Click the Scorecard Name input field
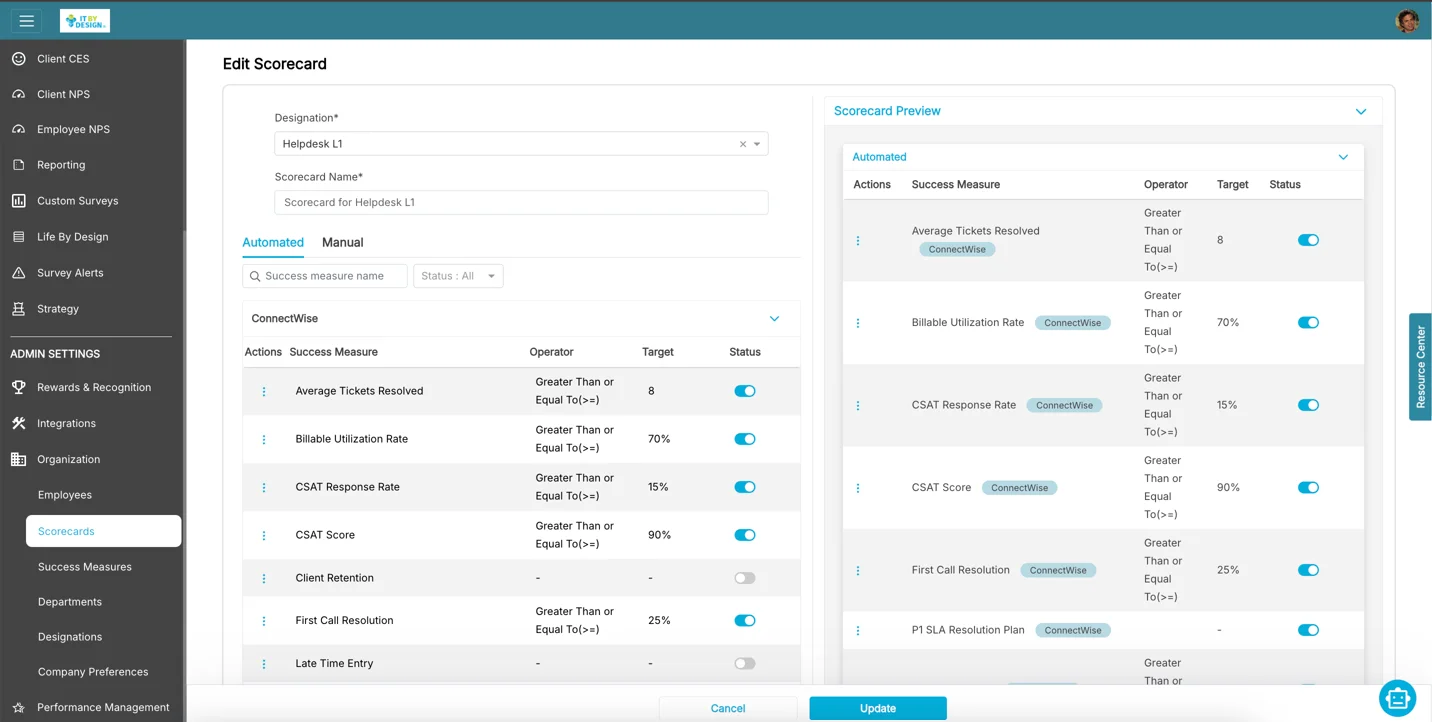Screen dimensions: 1432x722 [521, 202]
